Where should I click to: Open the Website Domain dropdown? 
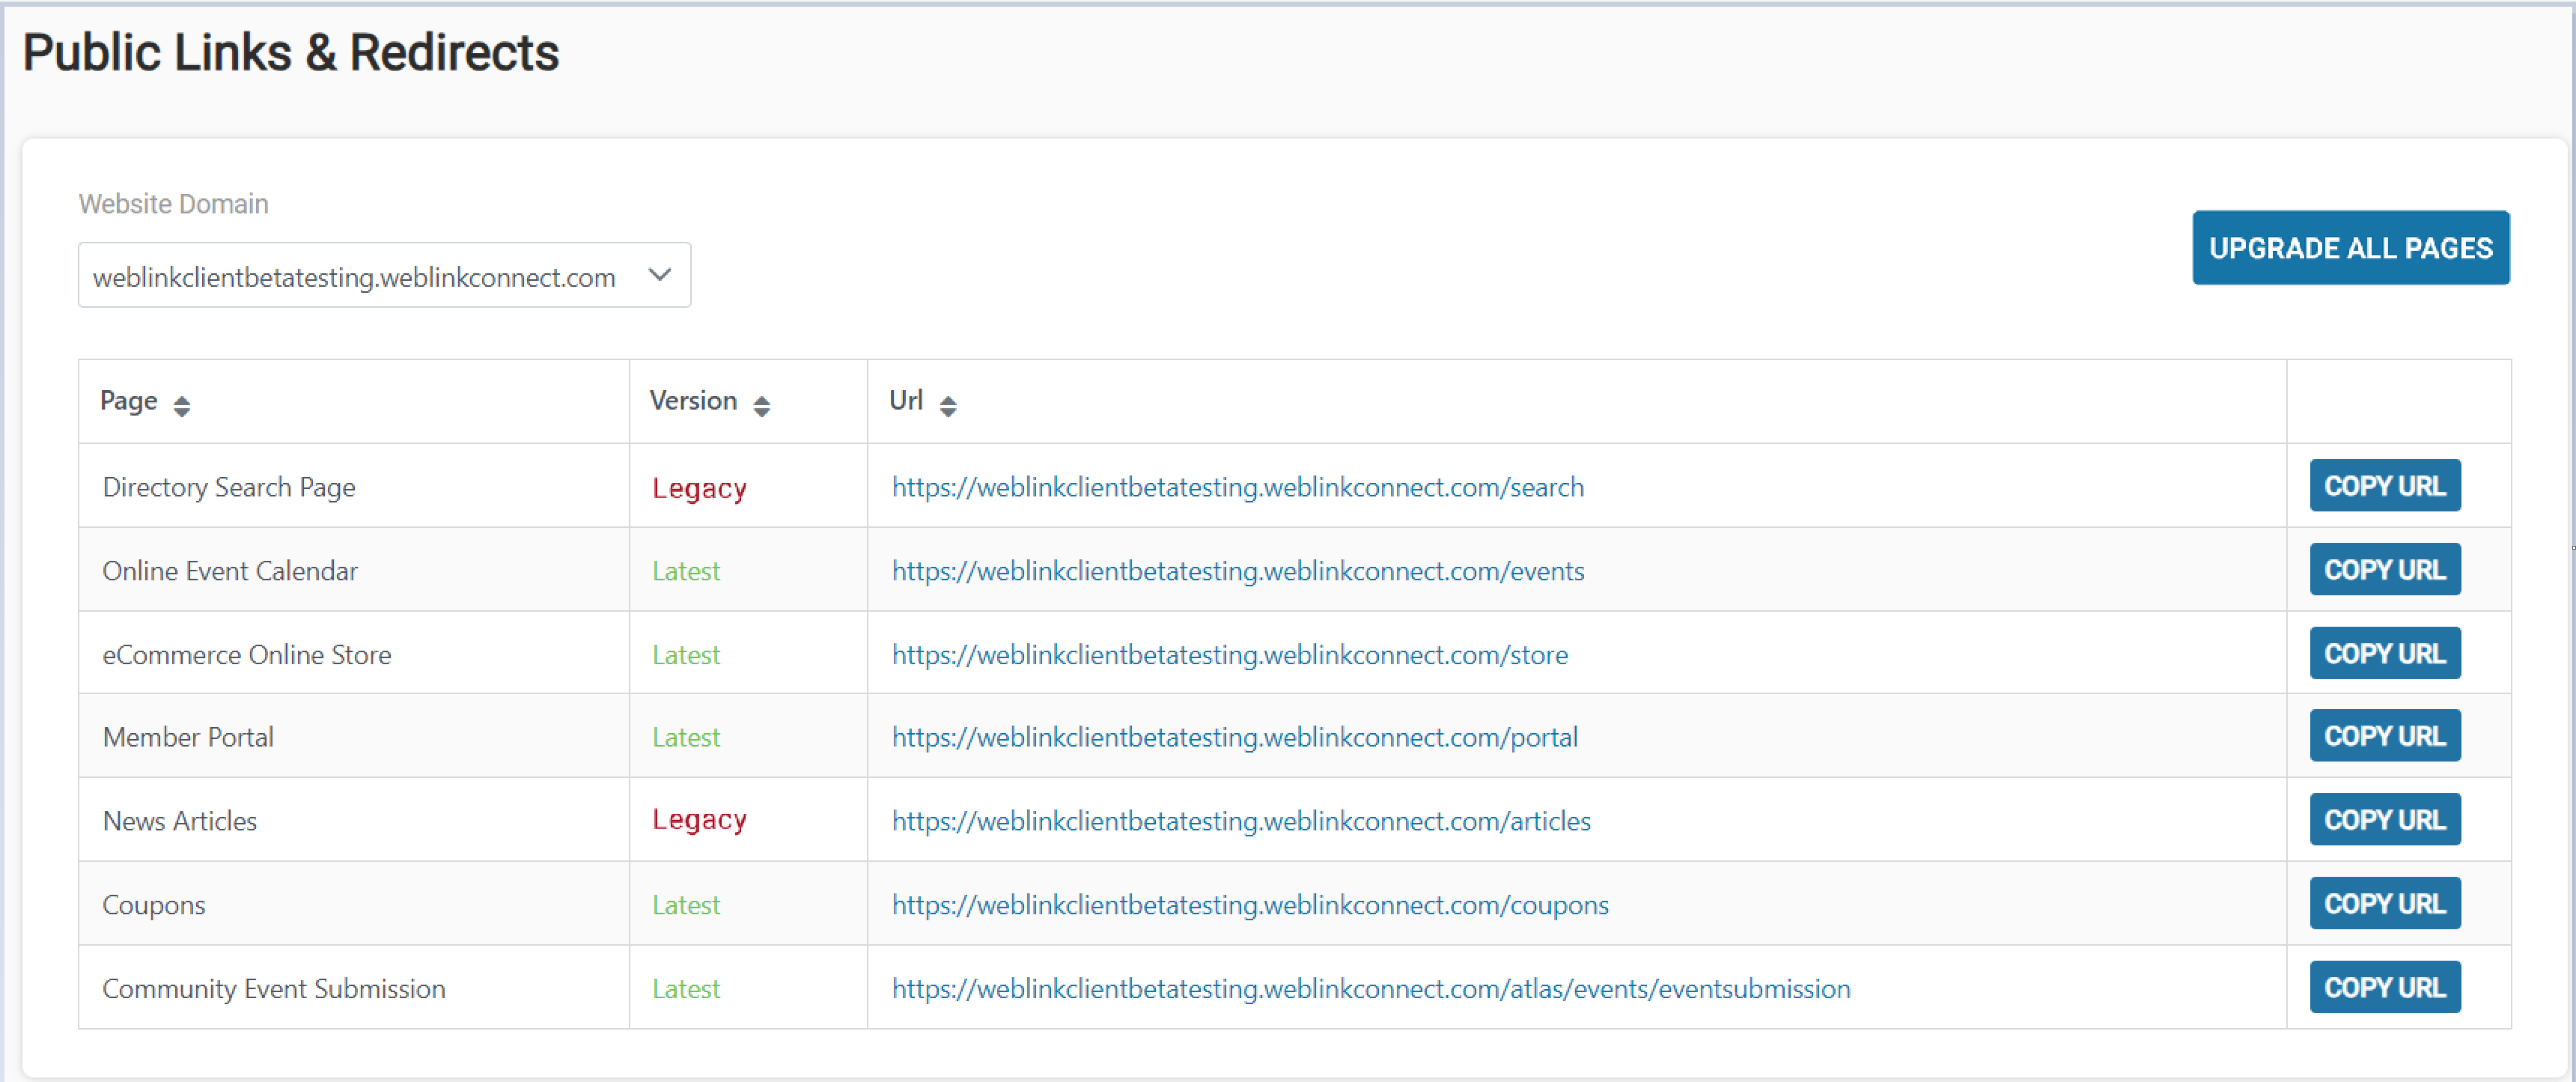click(x=384, y=275)
